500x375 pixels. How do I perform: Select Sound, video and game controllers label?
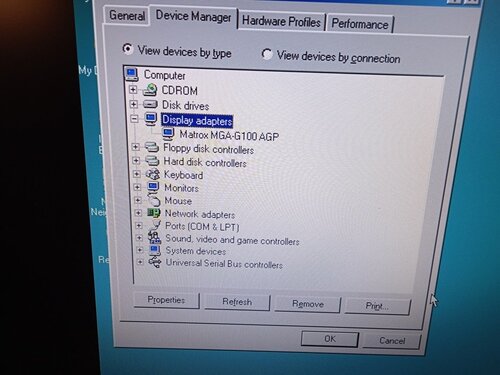(x=232, y=240)
